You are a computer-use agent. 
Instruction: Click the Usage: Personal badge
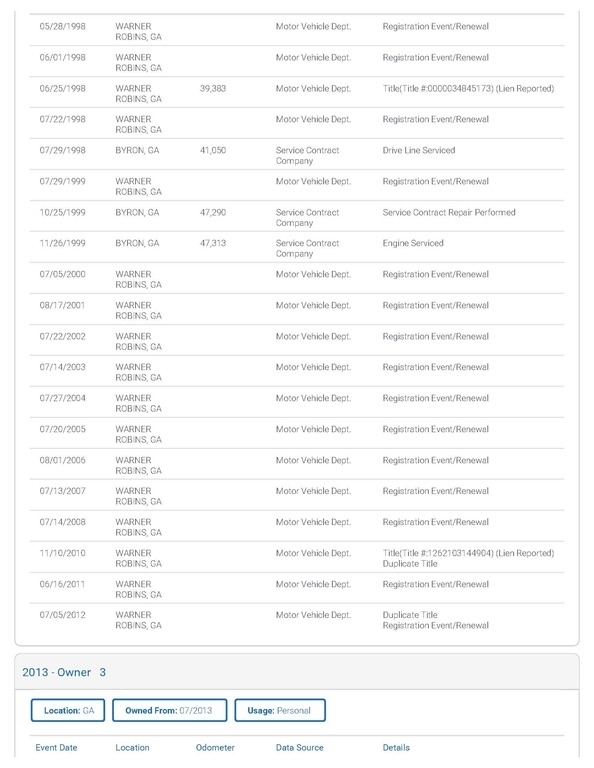coord(280,710)
